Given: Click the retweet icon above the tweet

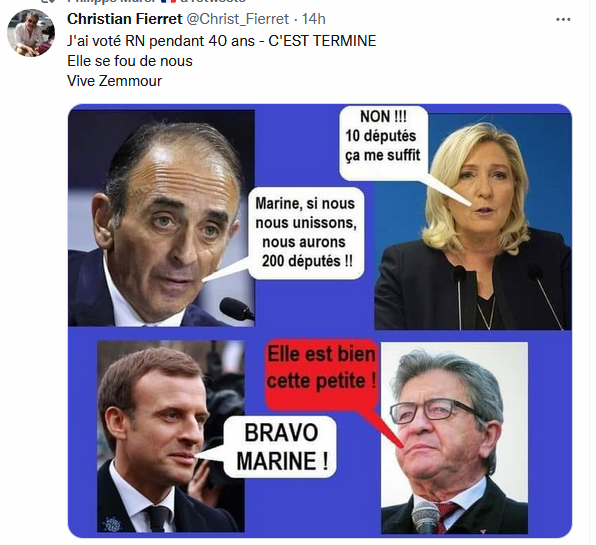Looking at the screenshot, I should [x=49, y=1].
